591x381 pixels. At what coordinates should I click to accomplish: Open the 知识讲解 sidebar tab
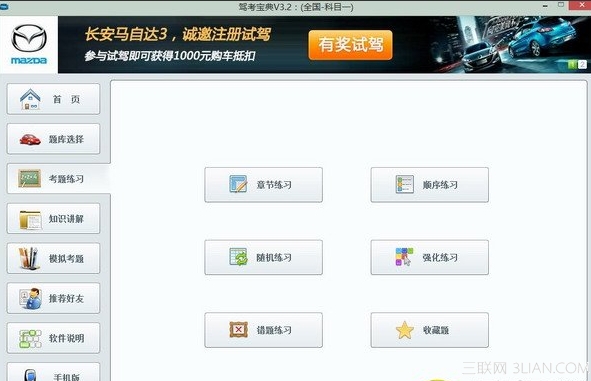(x=53, y=219)
